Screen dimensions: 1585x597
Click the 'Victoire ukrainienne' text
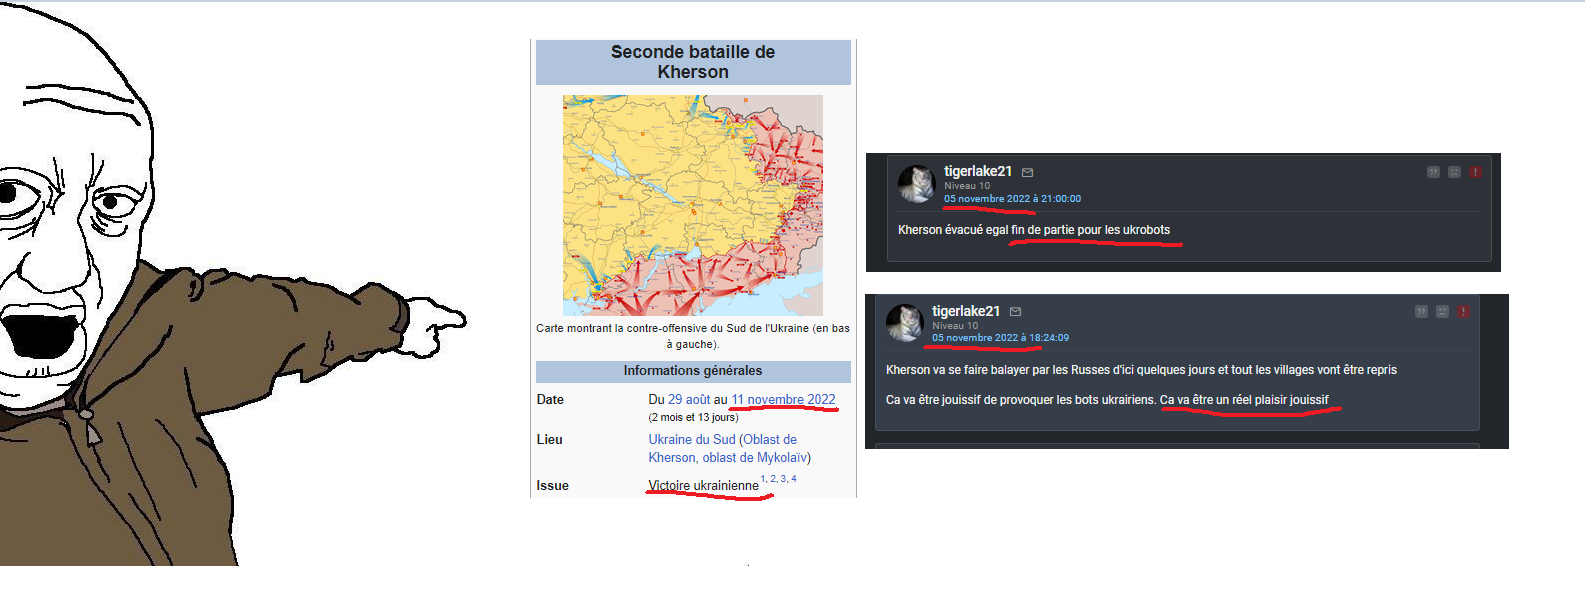click(703, 486)
